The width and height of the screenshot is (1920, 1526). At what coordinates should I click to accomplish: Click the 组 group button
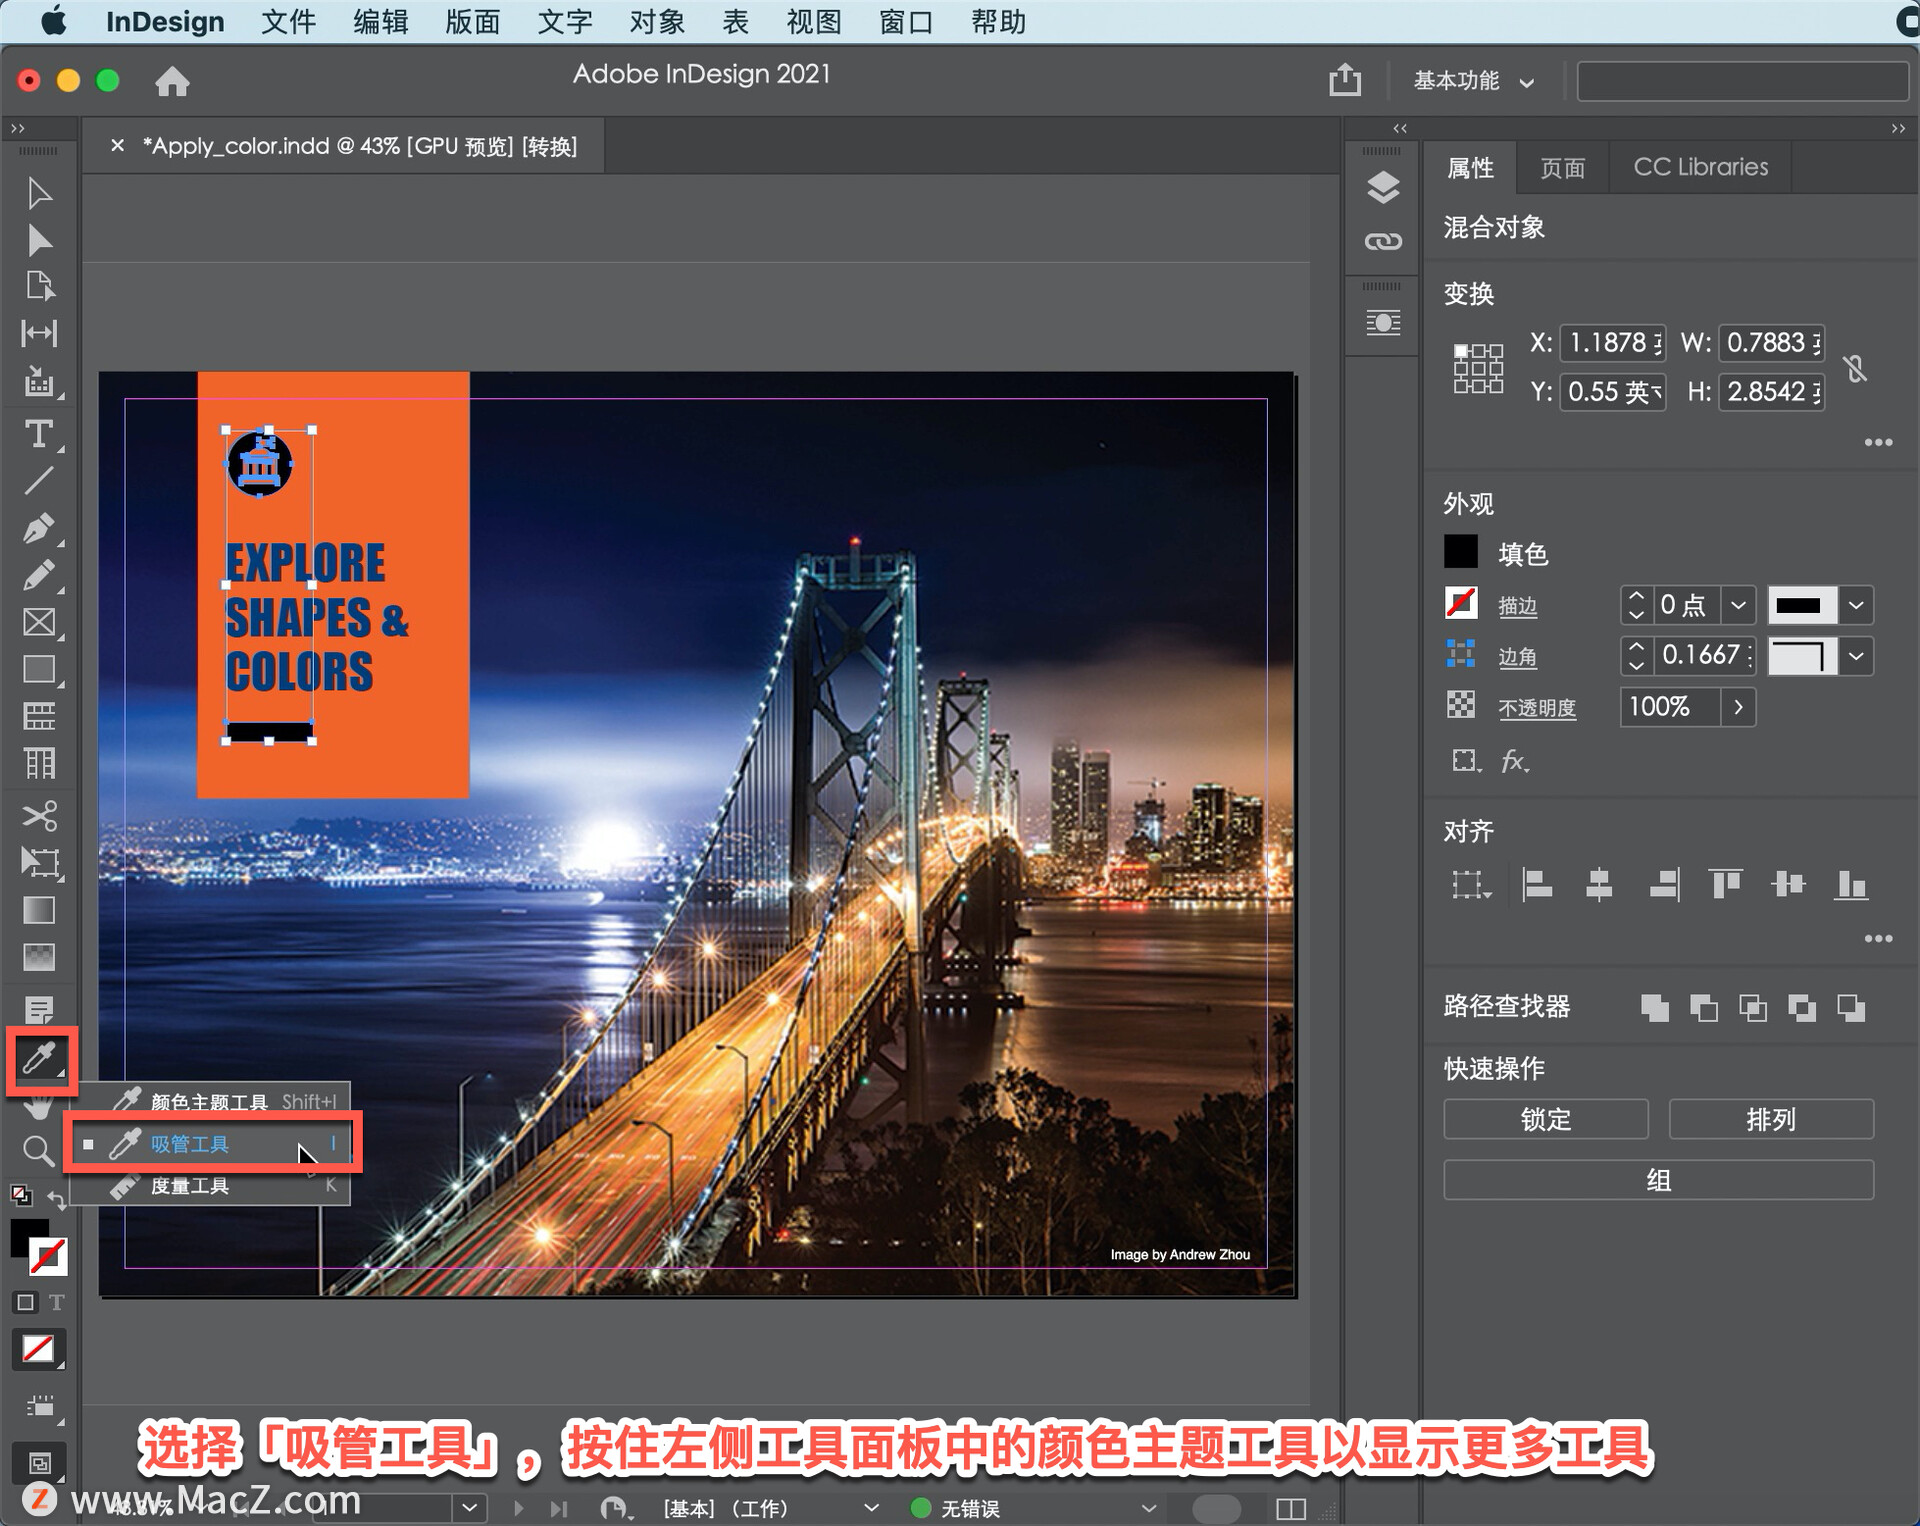click(1657, 1180)
